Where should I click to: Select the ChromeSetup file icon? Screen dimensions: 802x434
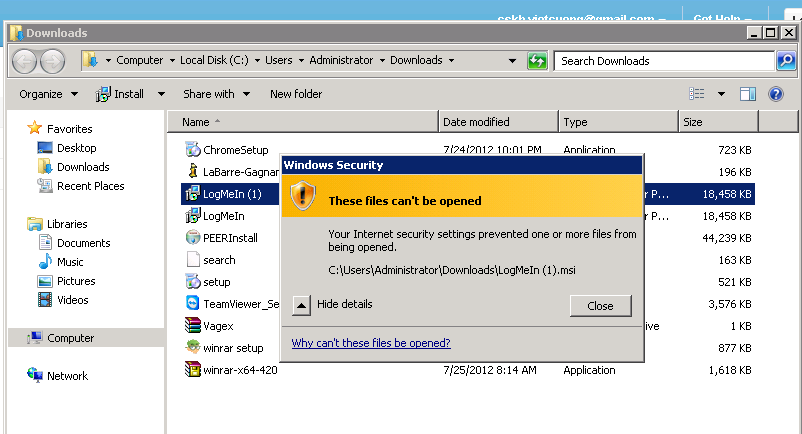tap(192, 150)
